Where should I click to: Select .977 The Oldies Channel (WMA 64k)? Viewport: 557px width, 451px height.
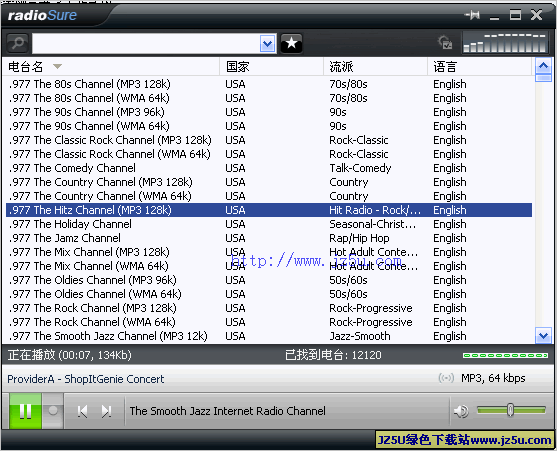coord(269,294)
